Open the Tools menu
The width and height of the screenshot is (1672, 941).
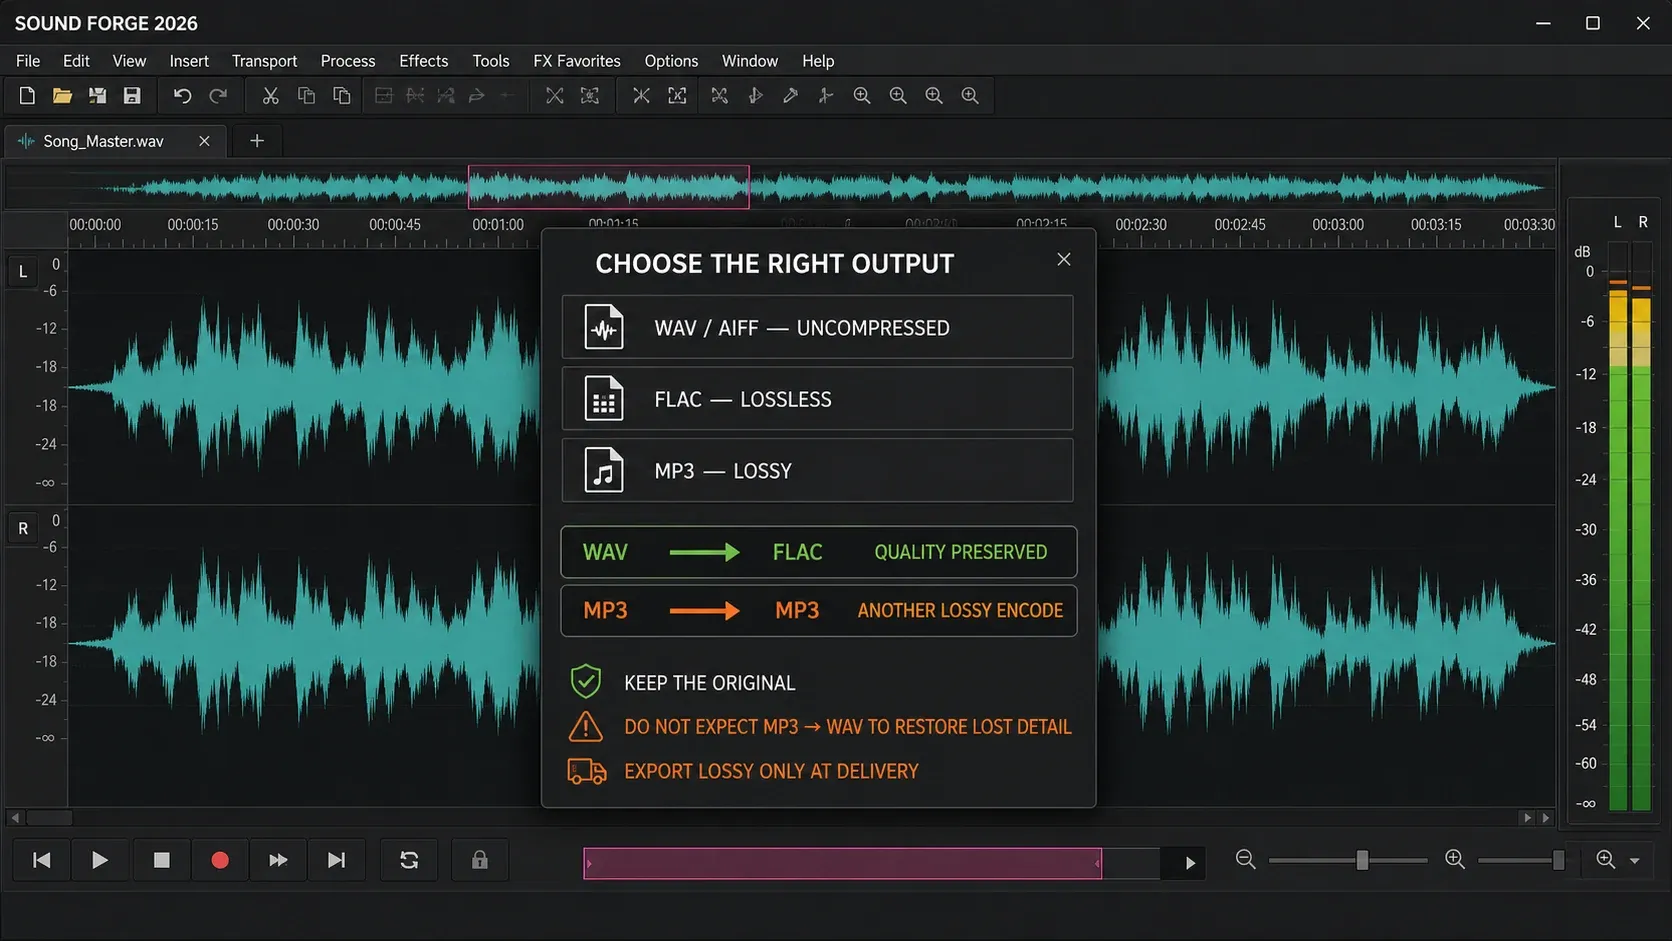click(491, 61)
